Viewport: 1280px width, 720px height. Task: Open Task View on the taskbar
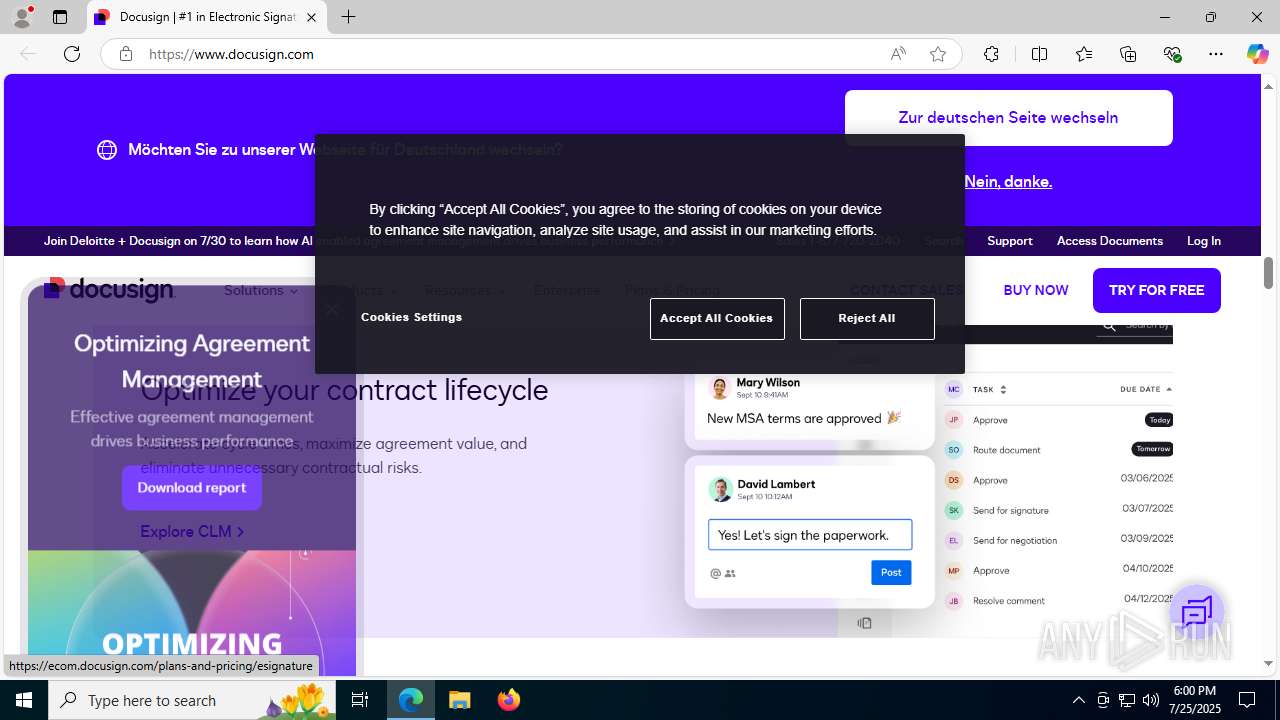(361, 700)
